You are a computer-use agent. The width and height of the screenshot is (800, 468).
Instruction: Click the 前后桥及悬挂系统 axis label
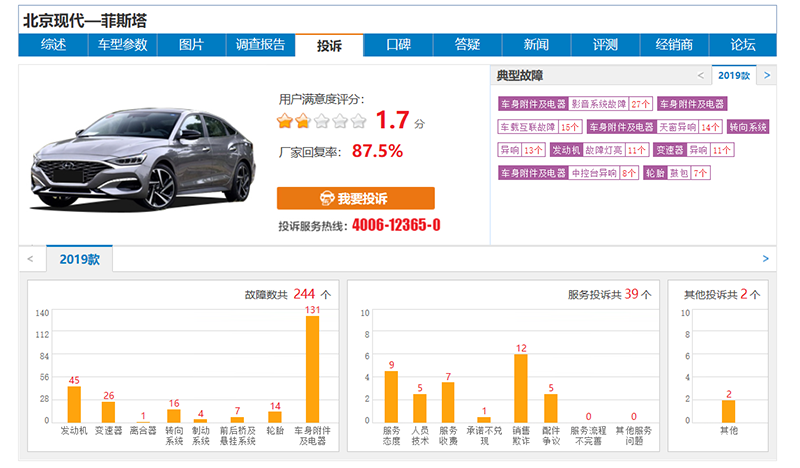[238, 436]
